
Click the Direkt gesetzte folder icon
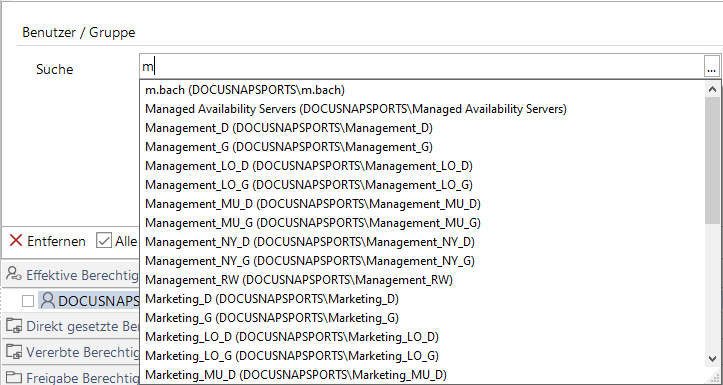(14, 326)
